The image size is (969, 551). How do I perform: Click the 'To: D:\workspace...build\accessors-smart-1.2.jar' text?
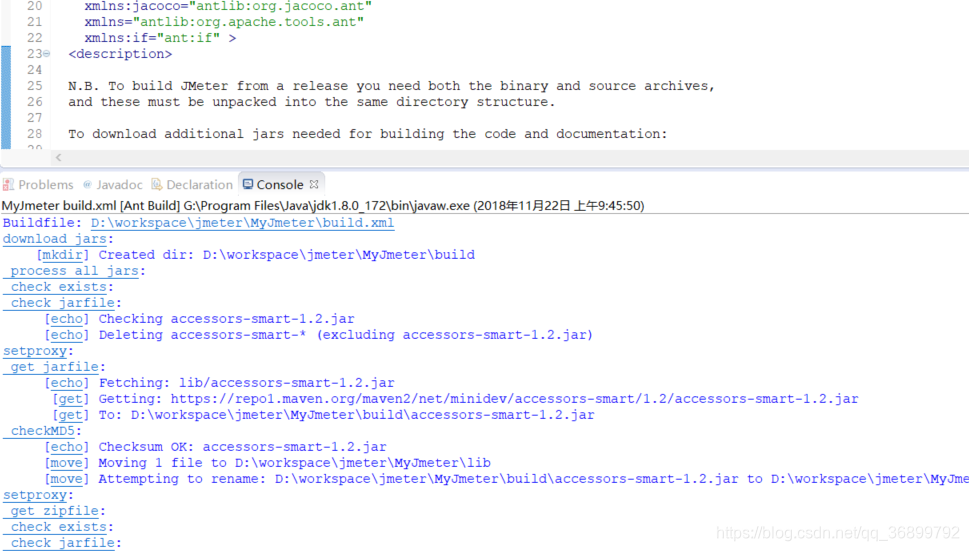click(x=346, y=416)
